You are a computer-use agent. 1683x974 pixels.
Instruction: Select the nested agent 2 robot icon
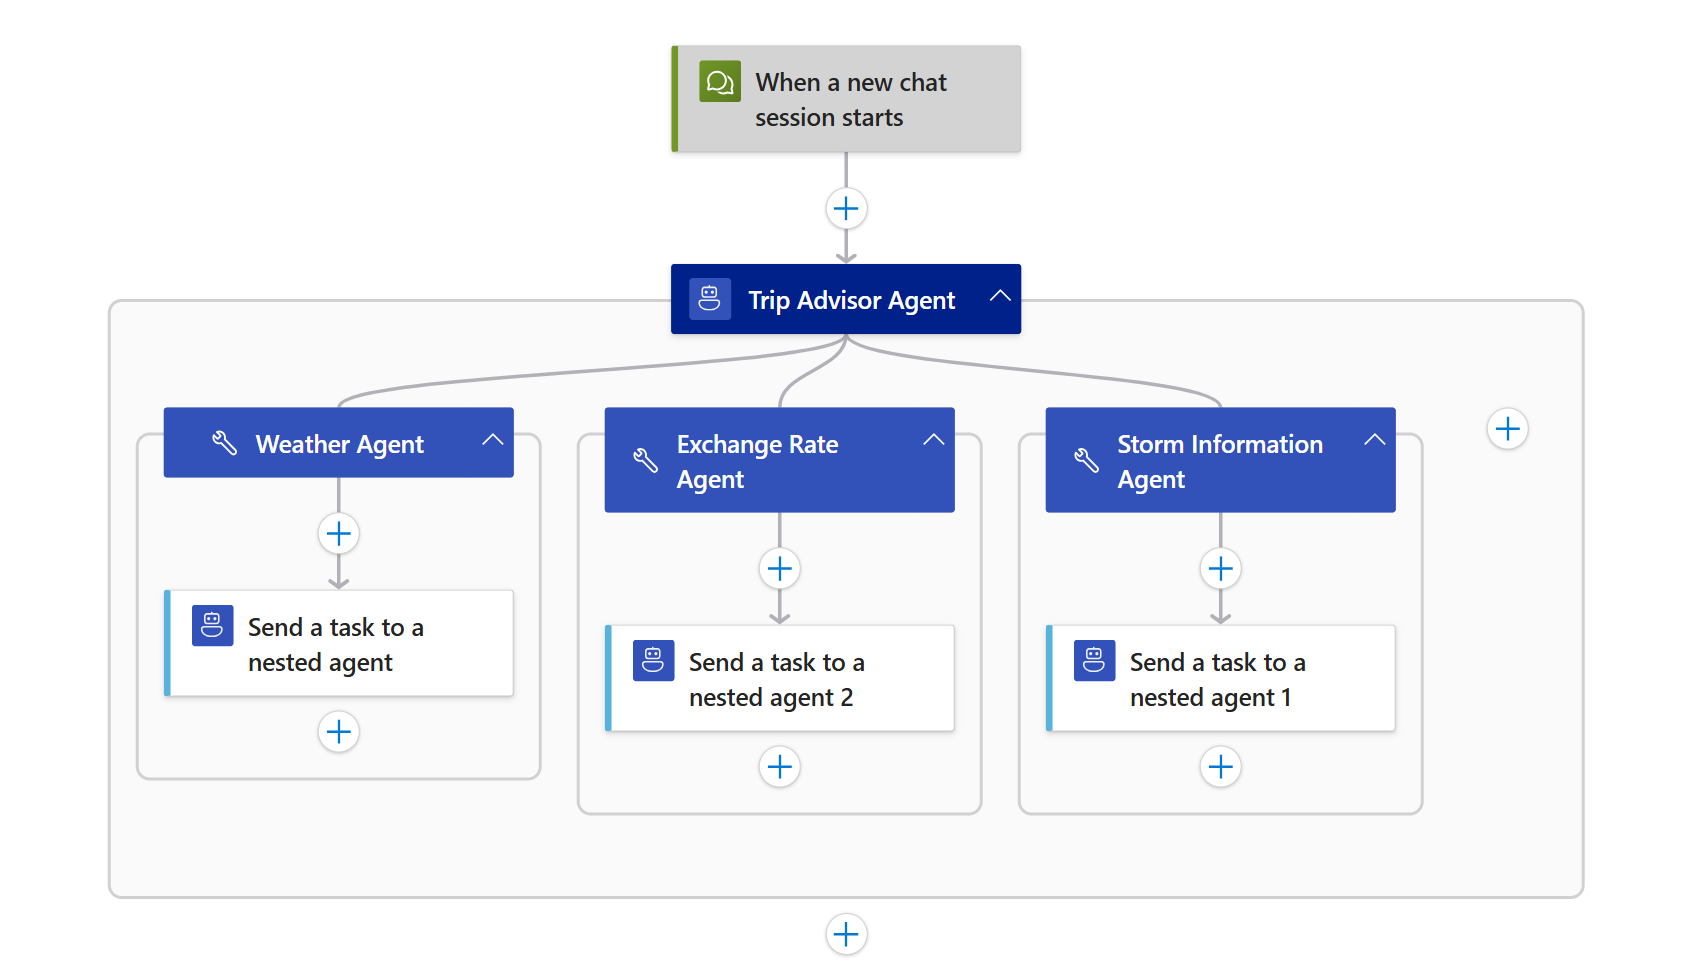pyautogui.click(x=653, y=661)
